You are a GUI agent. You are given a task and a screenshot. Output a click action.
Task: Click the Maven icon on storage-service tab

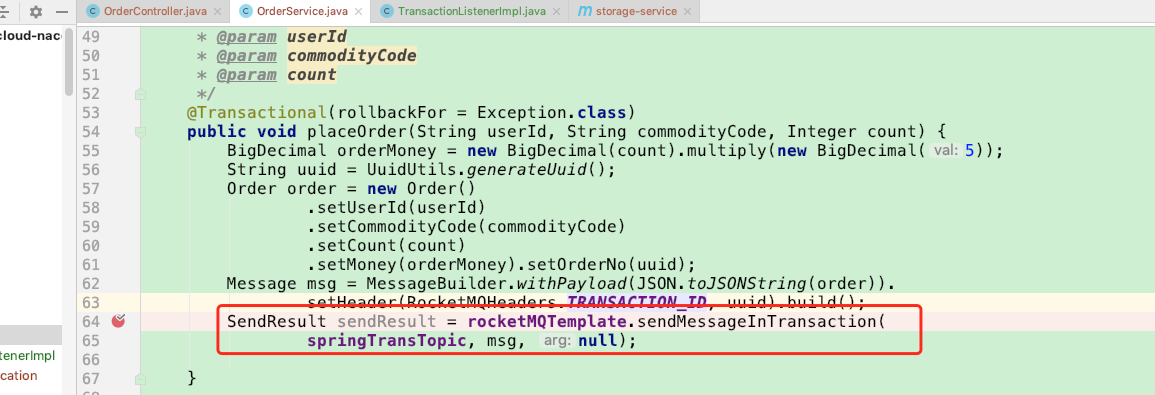pos(585,11)
